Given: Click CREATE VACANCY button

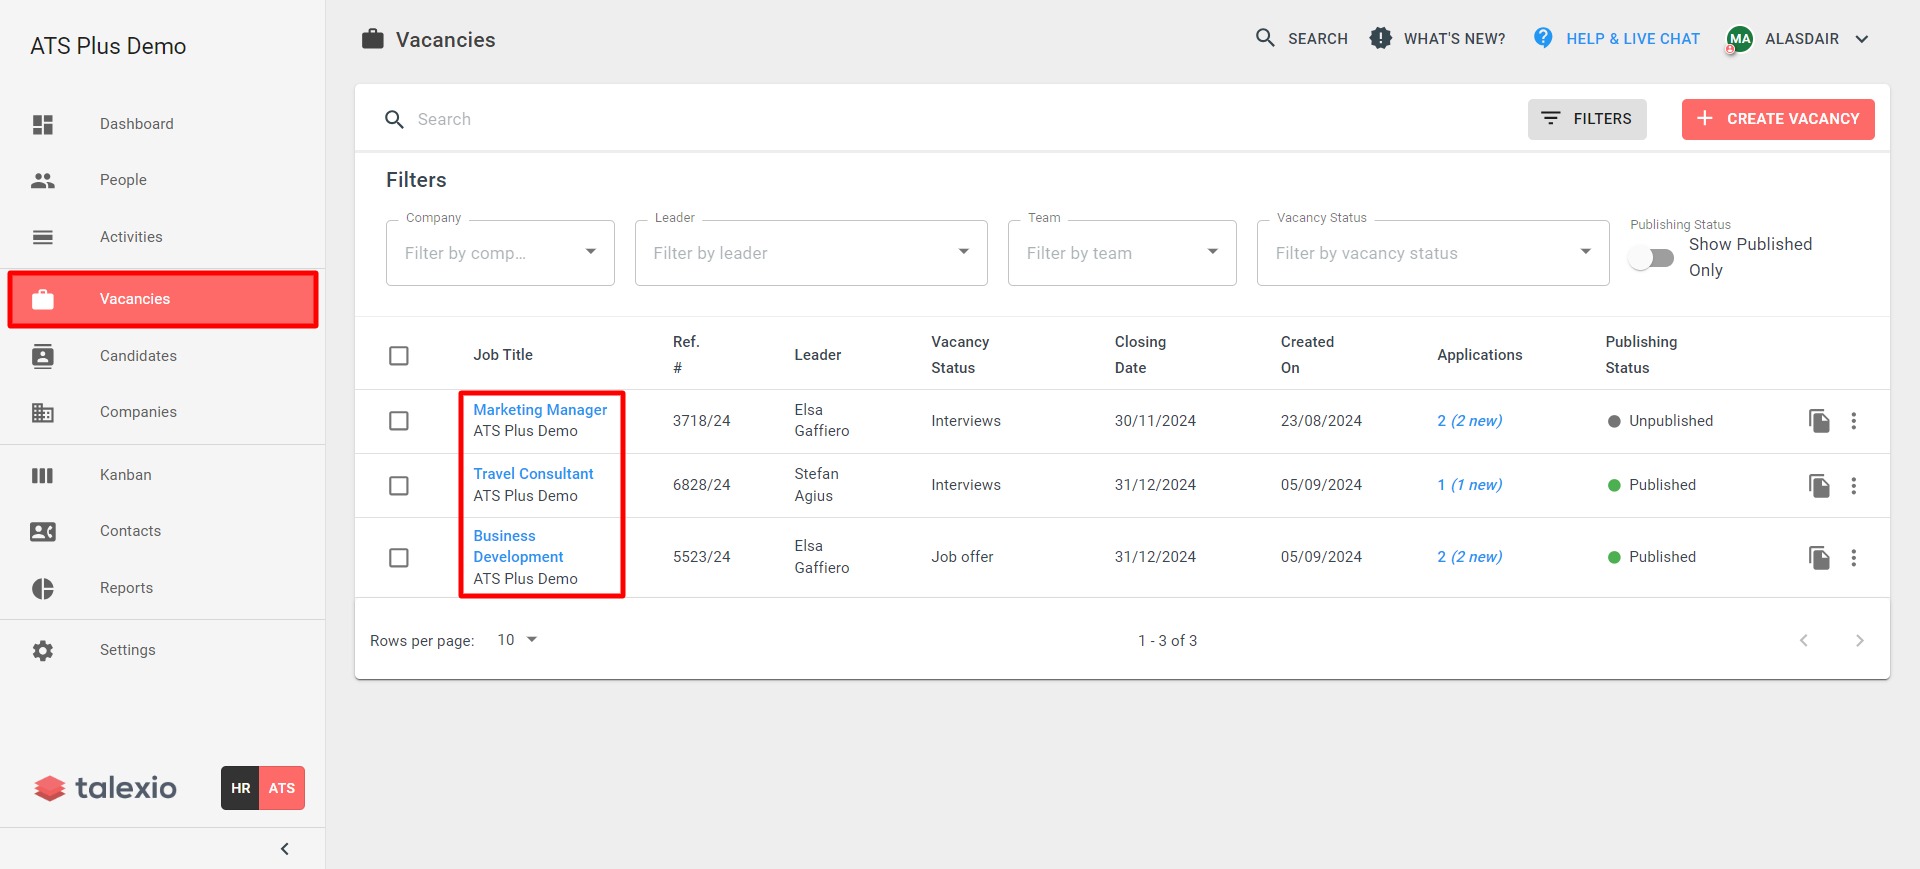Looking at the screenshot, I should point(1778,119).
